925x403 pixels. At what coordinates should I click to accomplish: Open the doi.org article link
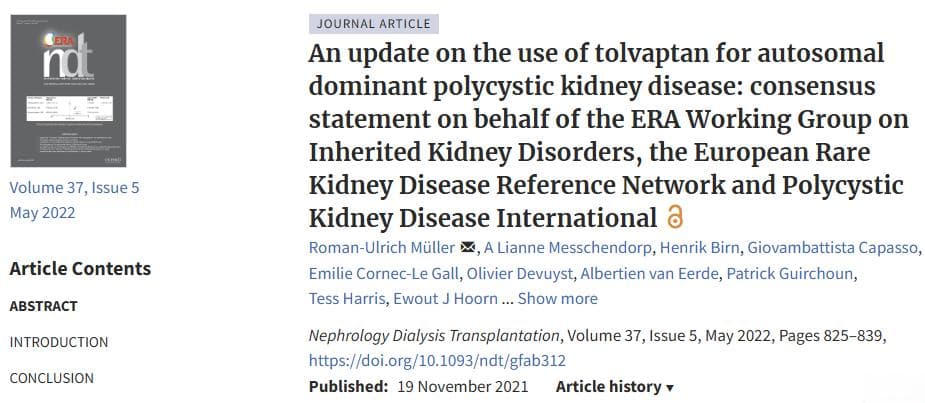coord(437,361)
